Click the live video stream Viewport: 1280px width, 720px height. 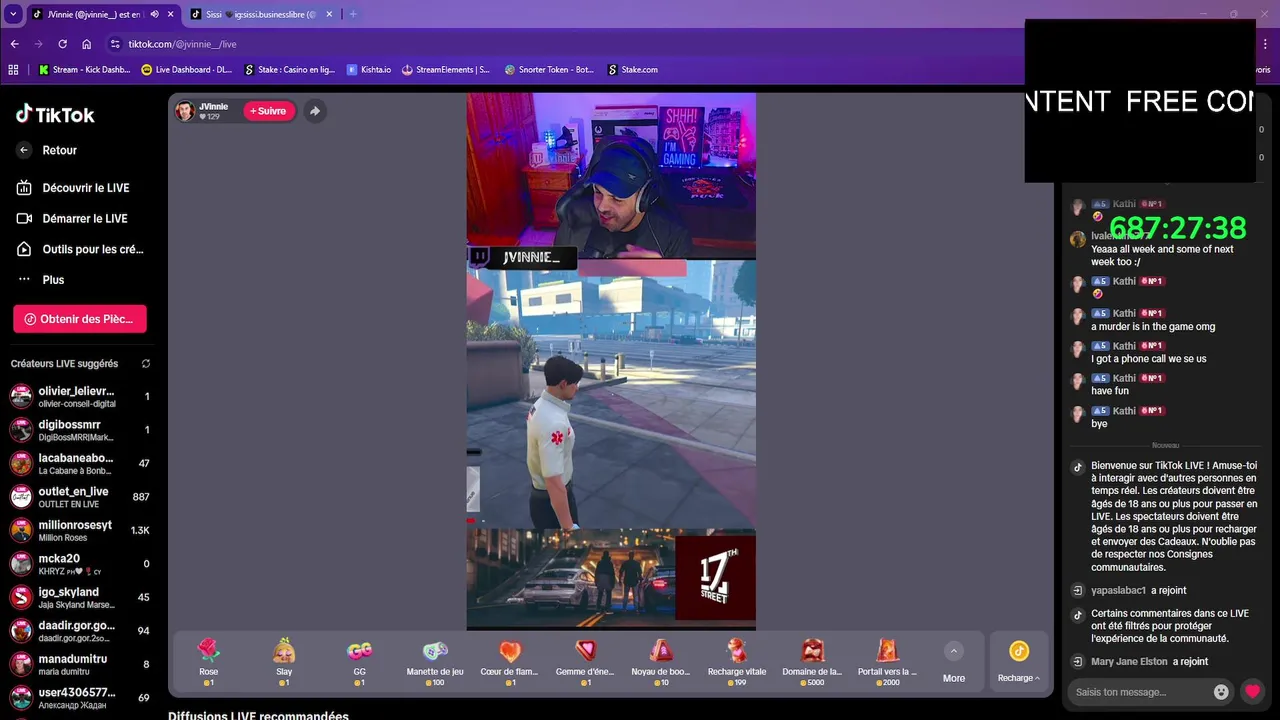[611, 362]
